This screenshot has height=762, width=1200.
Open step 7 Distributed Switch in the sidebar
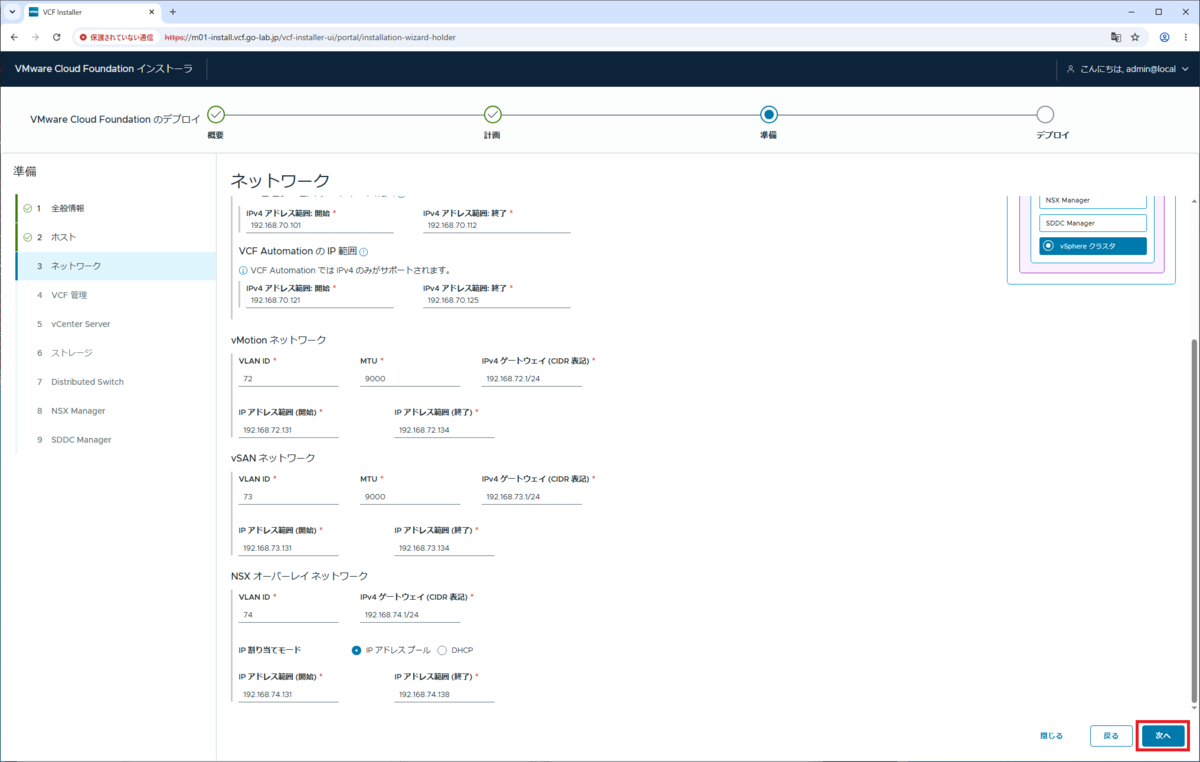pos(116,382)
